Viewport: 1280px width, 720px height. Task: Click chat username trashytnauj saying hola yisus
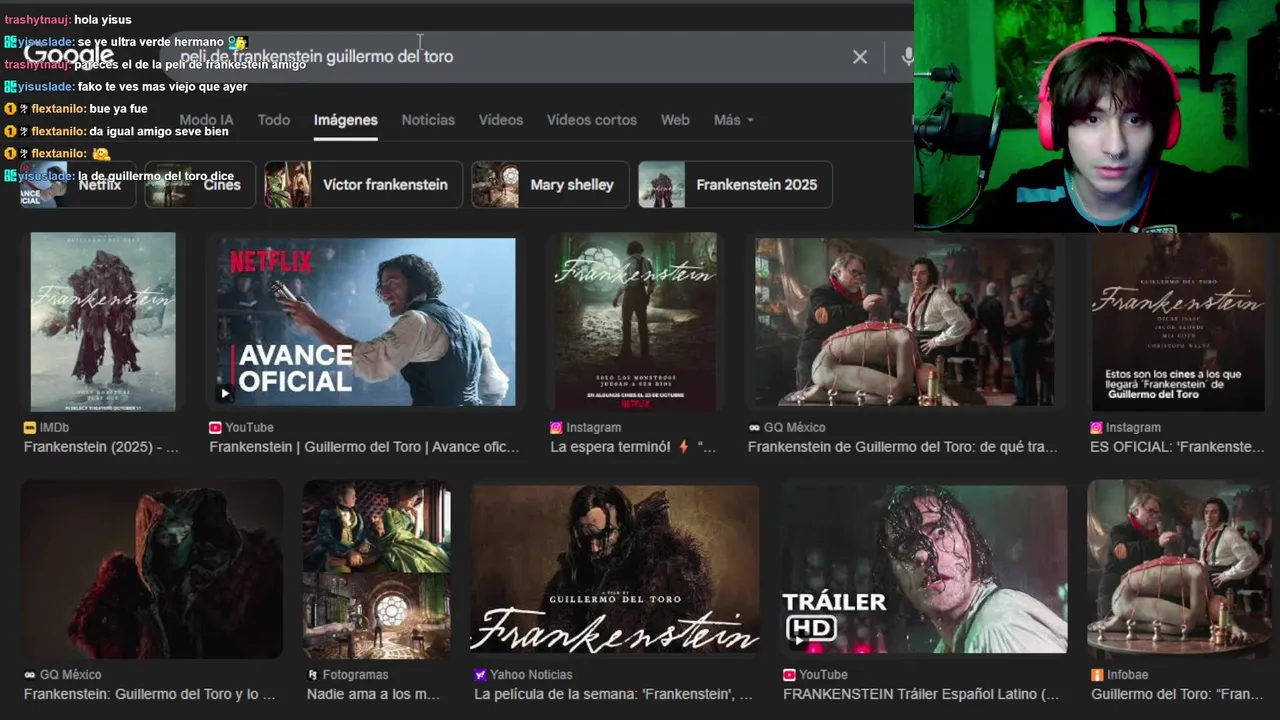pyautogui.click(x=38, y=19)
